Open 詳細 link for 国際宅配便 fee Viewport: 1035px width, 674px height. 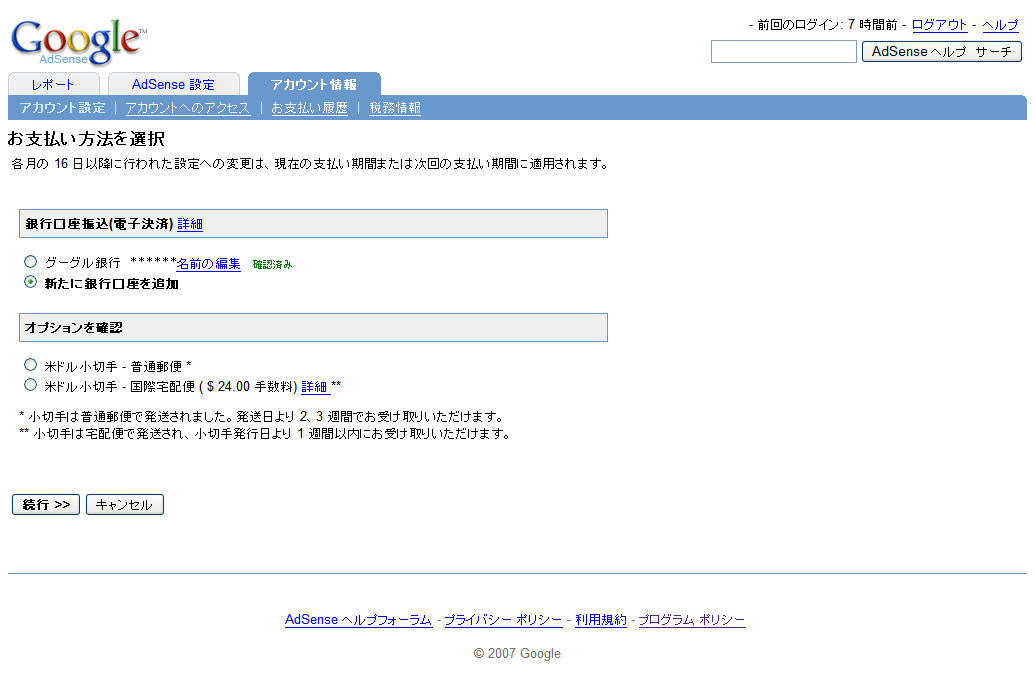point(315,386)
